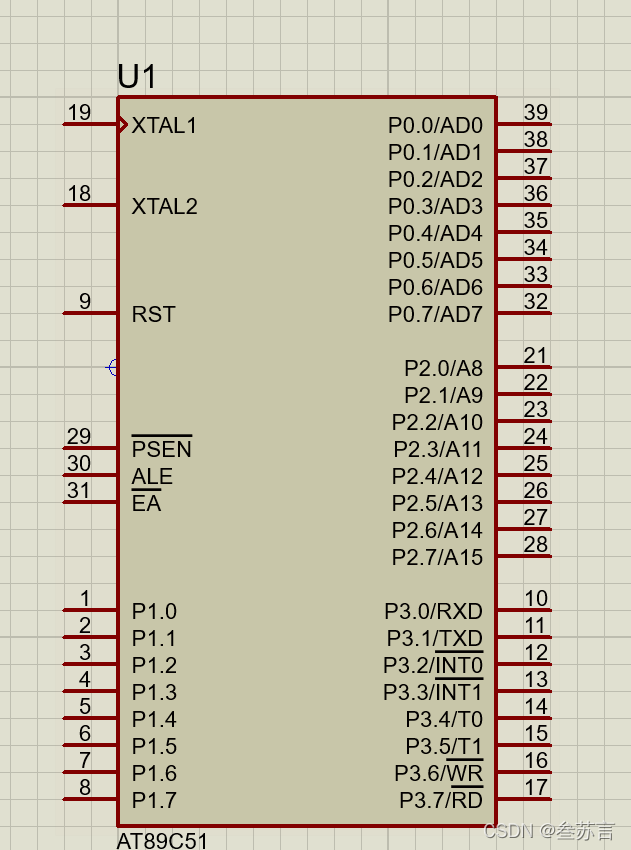Click the P0.0/AD0 pin label

[x=435, y=126]
